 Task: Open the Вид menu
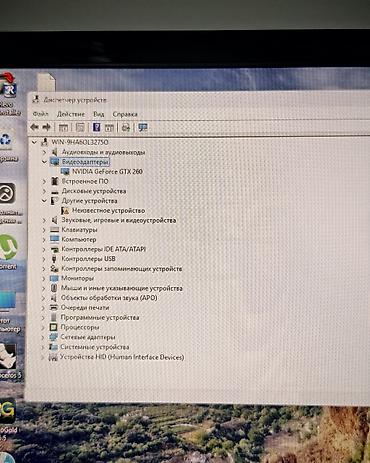(x=98, y=114)
